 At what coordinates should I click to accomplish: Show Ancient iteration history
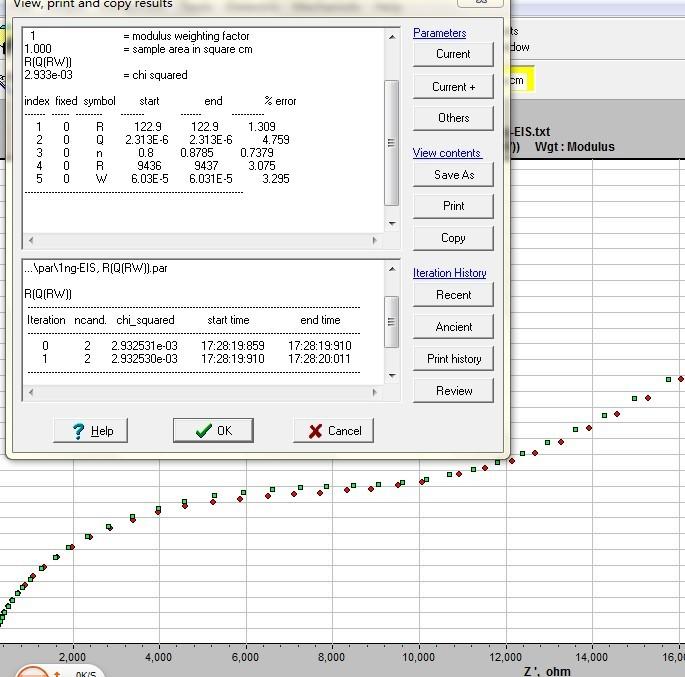coord(453,327)
